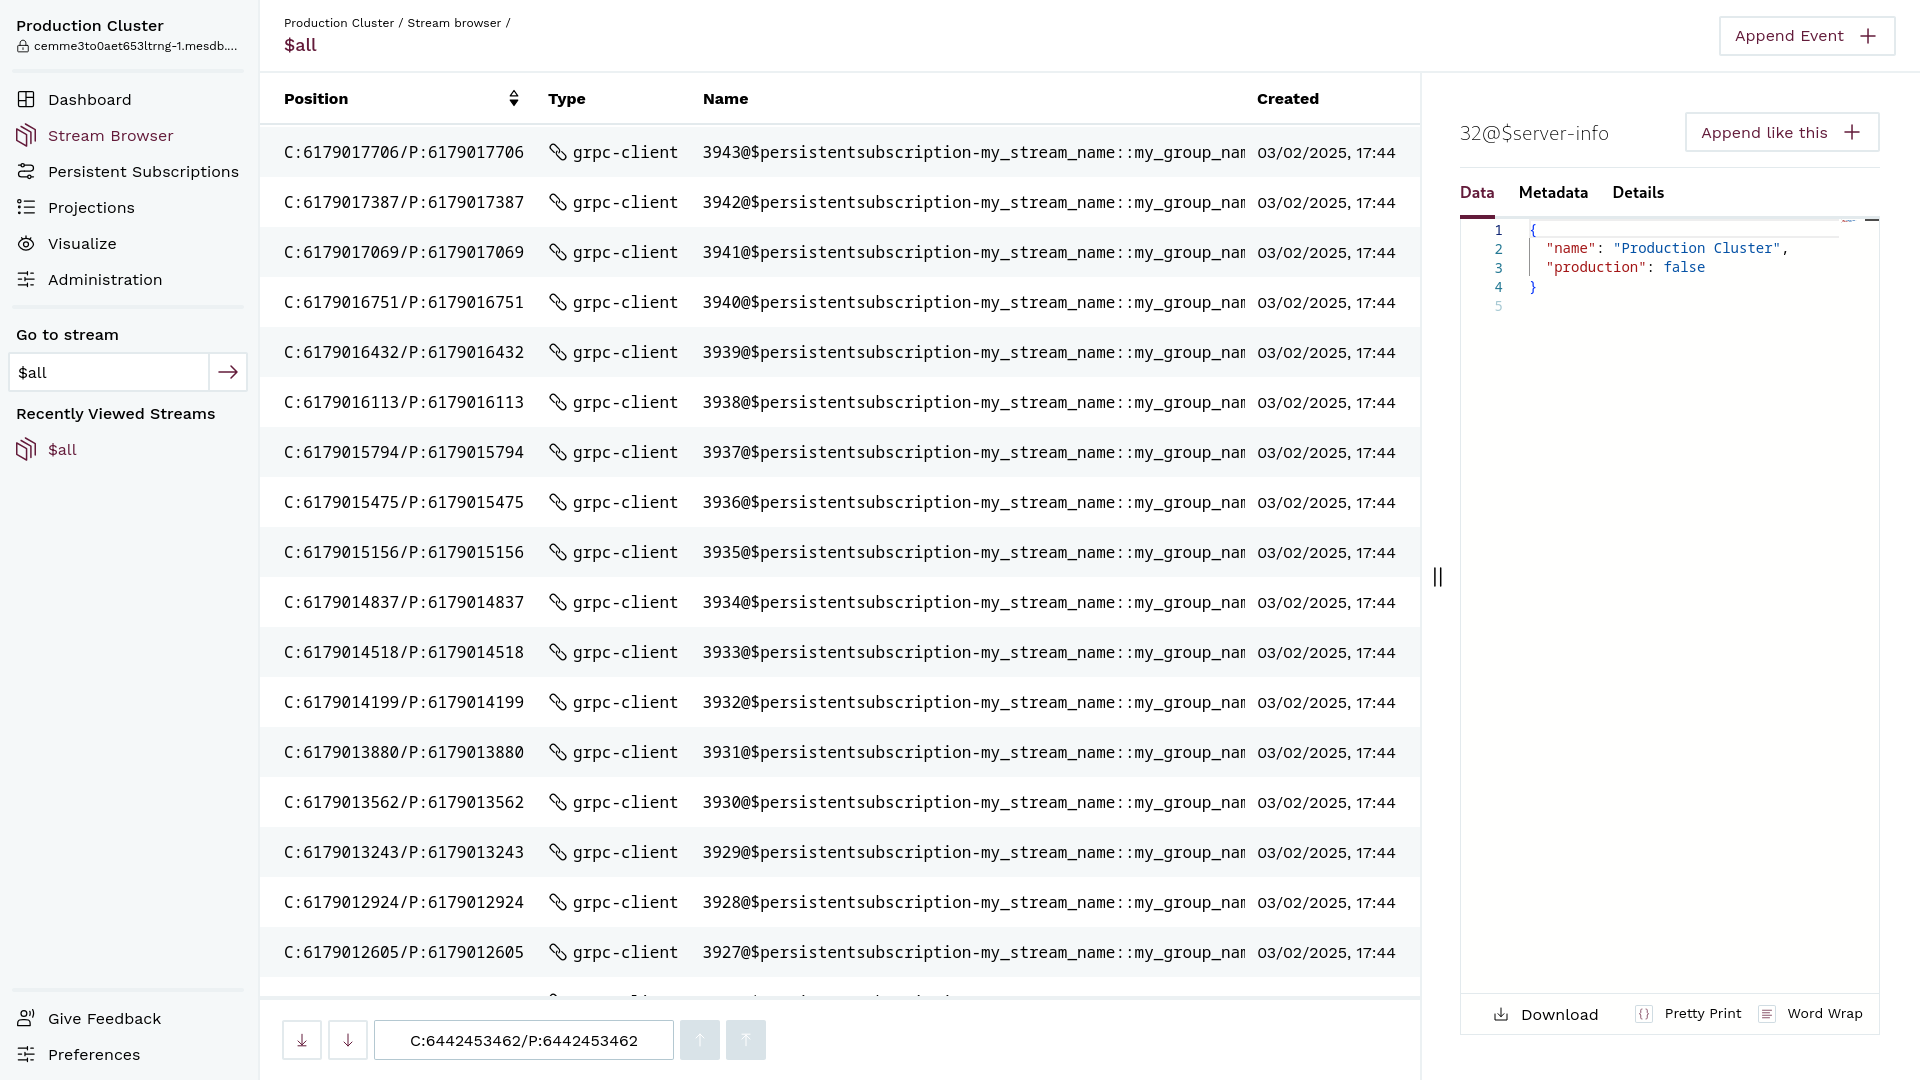Open Persistent Subscriptions page
This screenshot has width=1920, height=1080.
pyautogui.click(x=143, y=172)
